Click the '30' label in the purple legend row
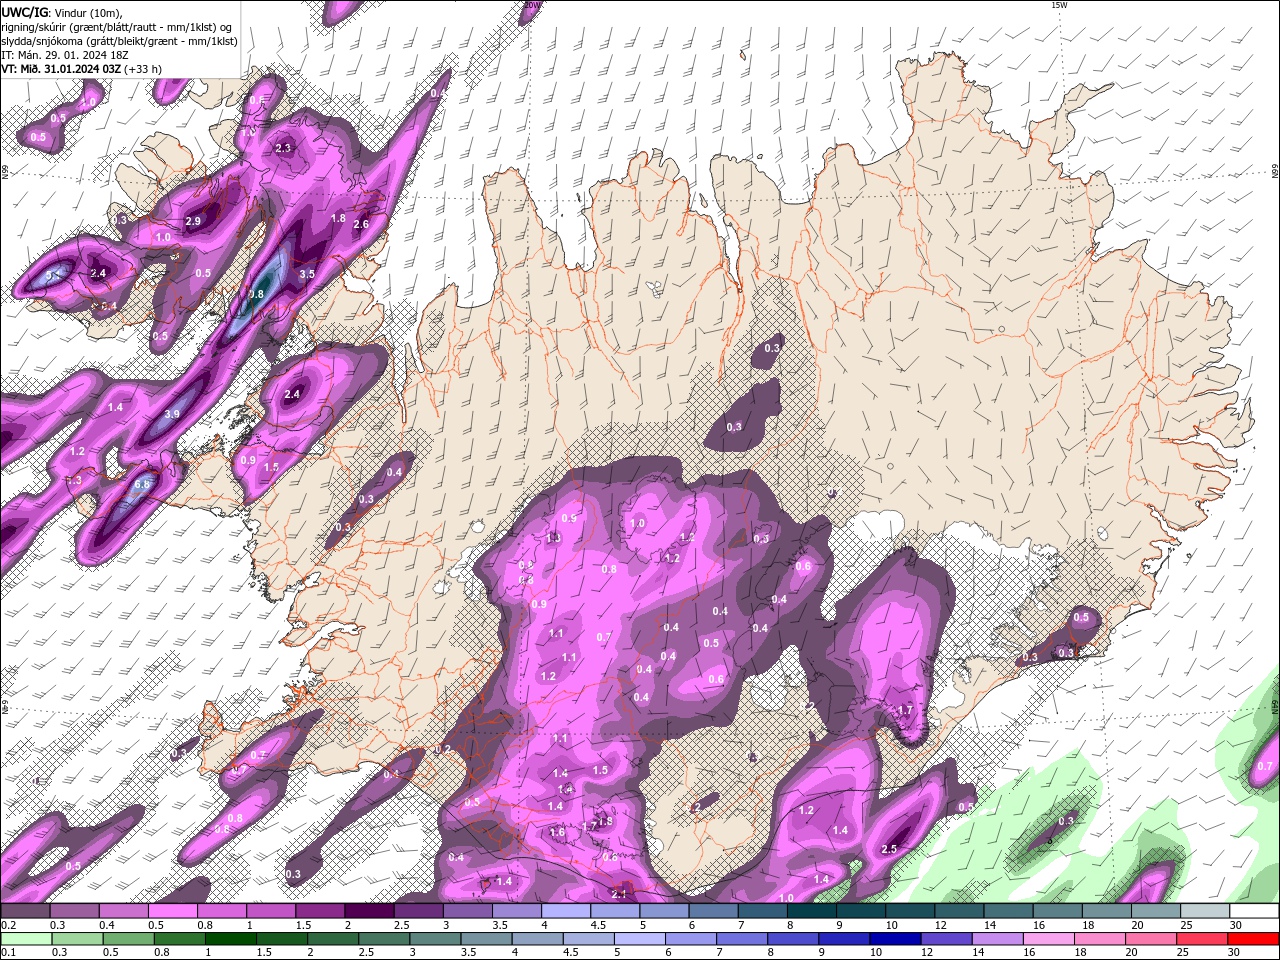This screenshot has height=960, width=1280. 1235,925
